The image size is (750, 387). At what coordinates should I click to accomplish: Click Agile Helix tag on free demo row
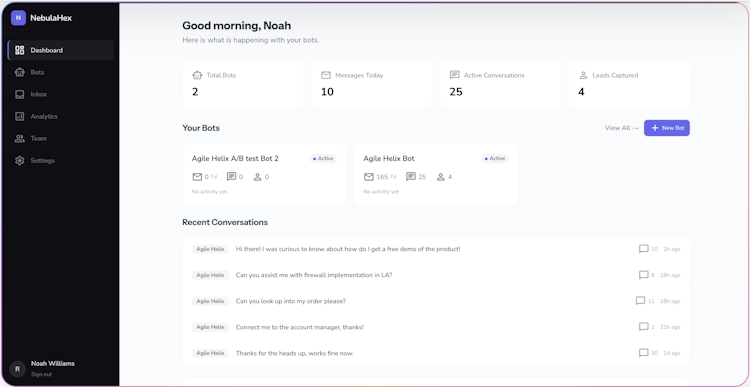pos(210,249)
